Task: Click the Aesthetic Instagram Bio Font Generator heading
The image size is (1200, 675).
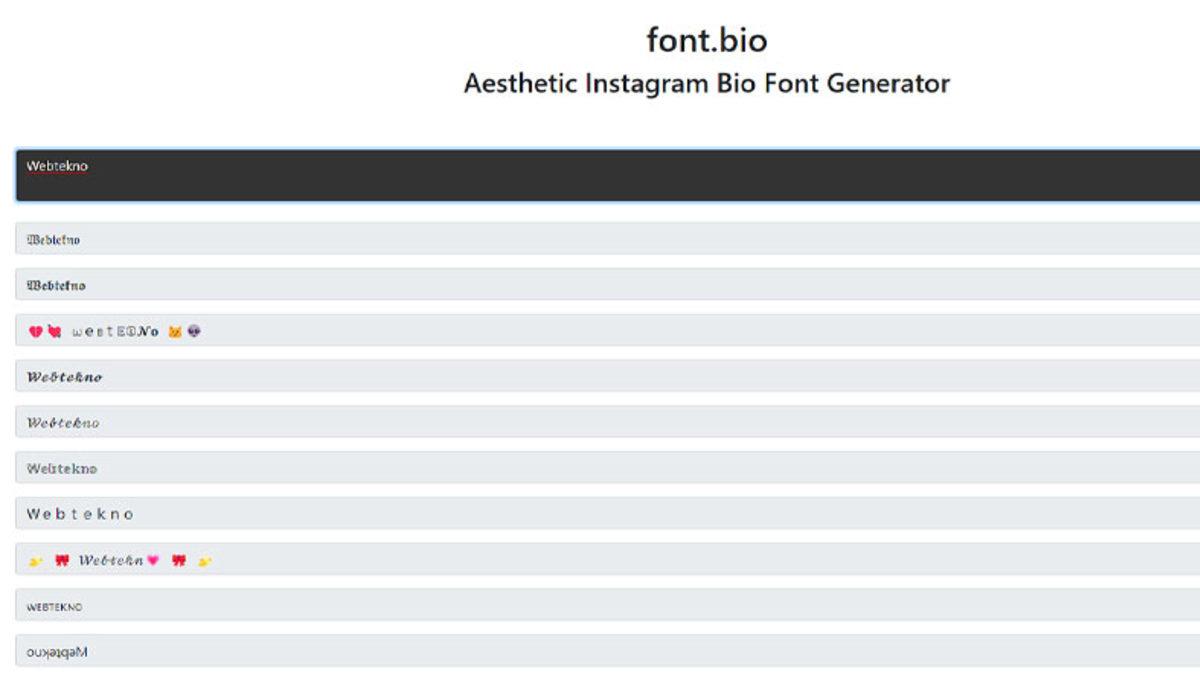Action: tap(706, 83)
